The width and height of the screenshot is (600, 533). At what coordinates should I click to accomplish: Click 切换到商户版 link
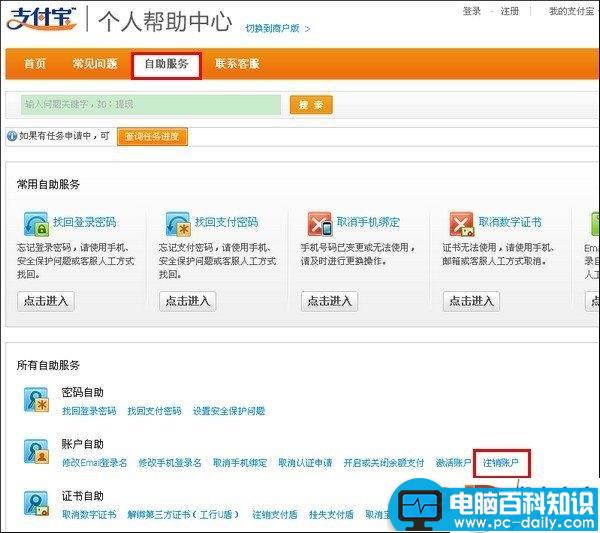pyautogui.click(x=277, y=28)
